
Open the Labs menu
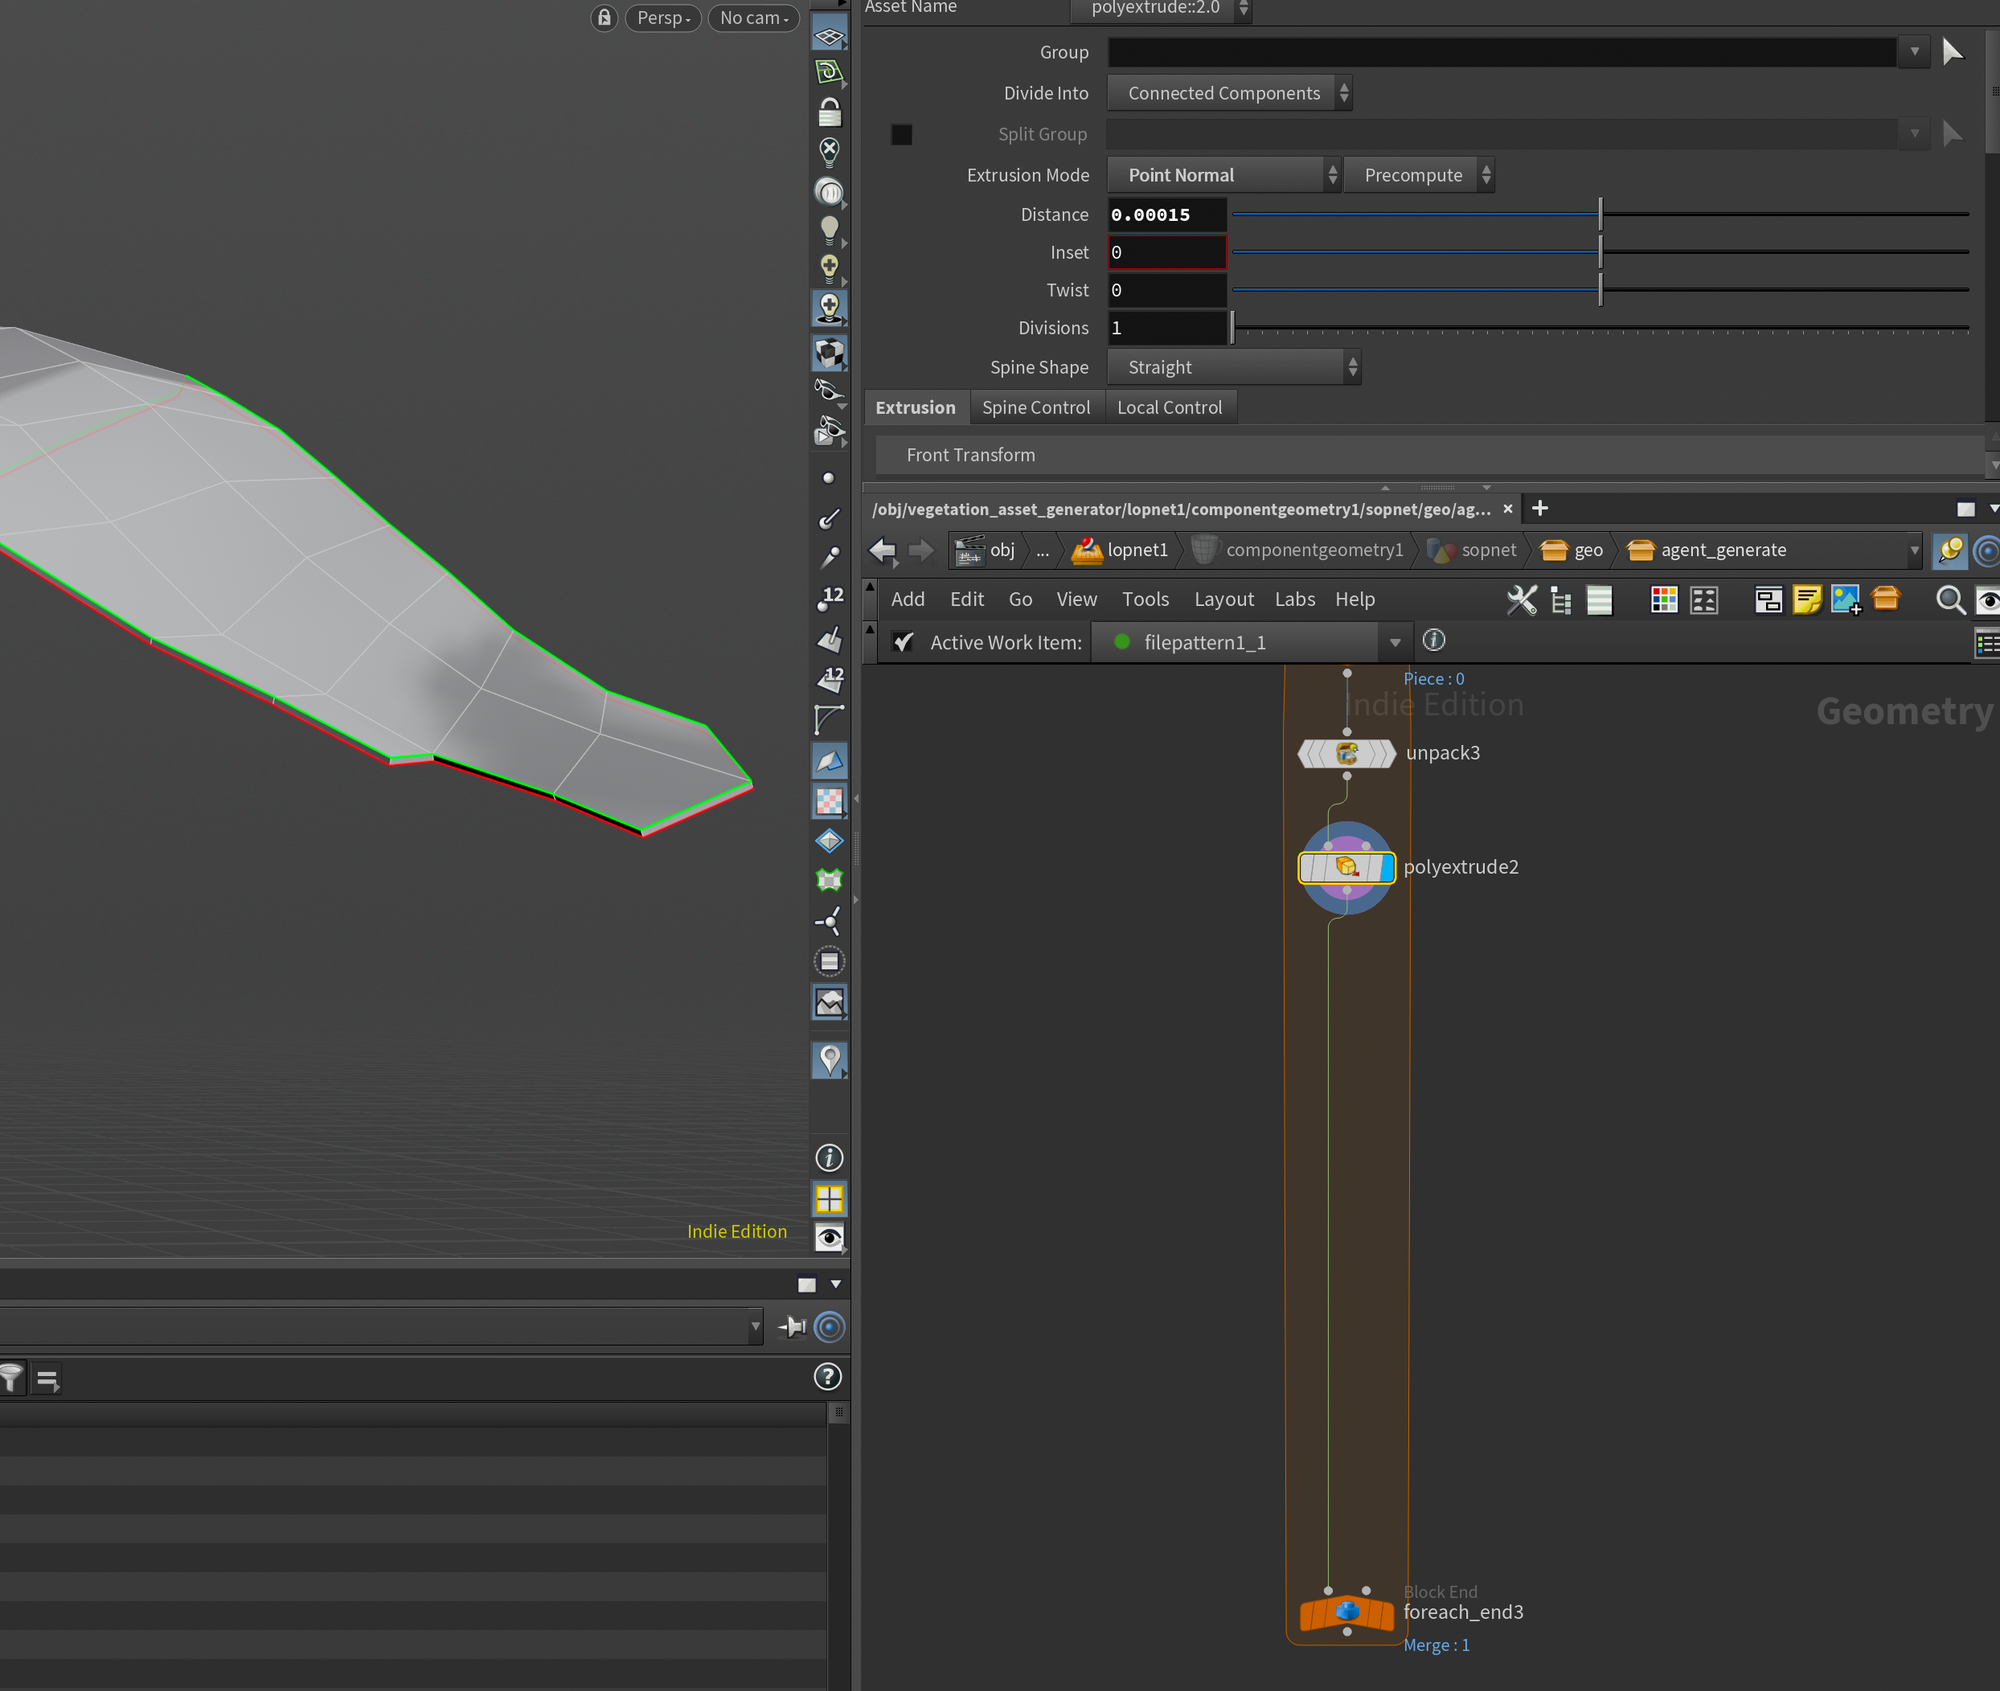pyautogui.click(x=1294, y=599)
